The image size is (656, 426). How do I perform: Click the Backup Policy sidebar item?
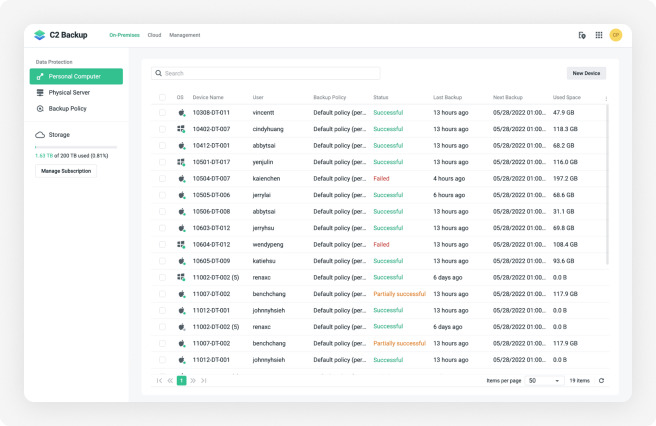pos(69,108)
